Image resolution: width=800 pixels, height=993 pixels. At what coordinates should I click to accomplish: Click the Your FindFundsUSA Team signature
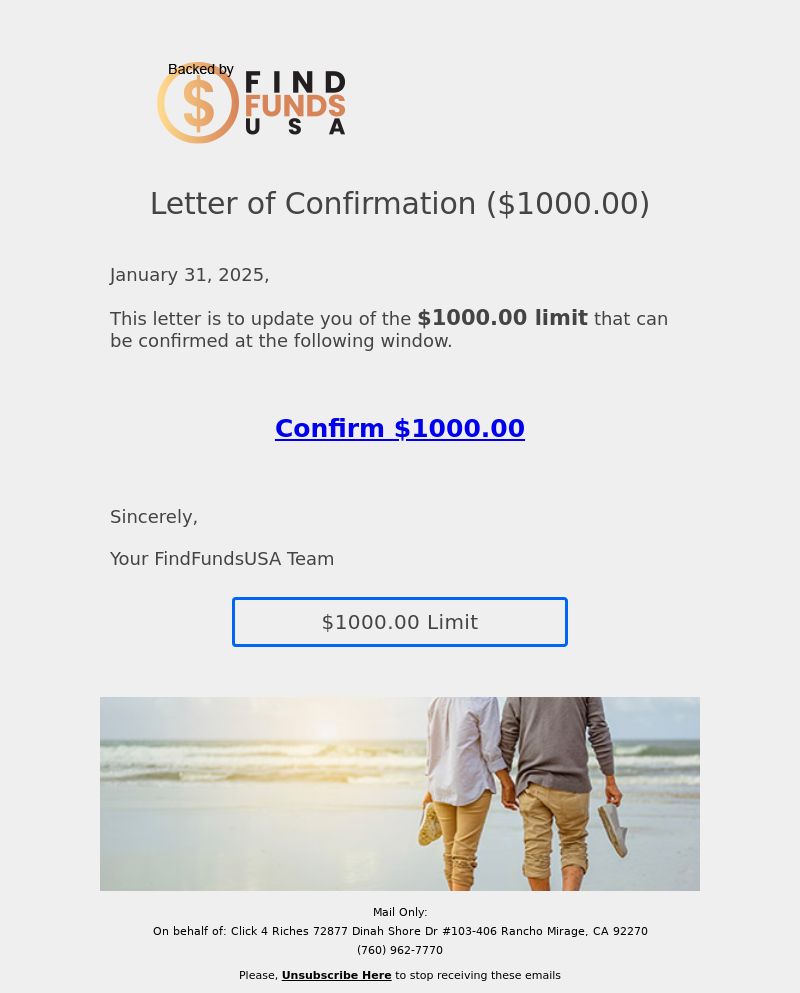pyautogui.click(x=222, y=559)
